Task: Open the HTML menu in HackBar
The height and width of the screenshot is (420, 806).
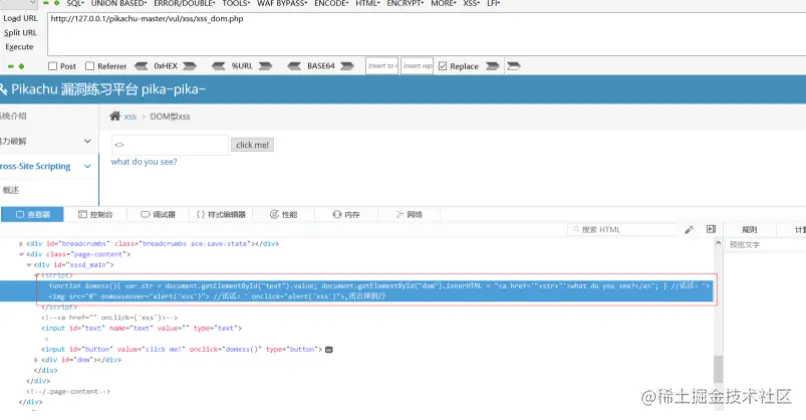Action: click(368, 4)
